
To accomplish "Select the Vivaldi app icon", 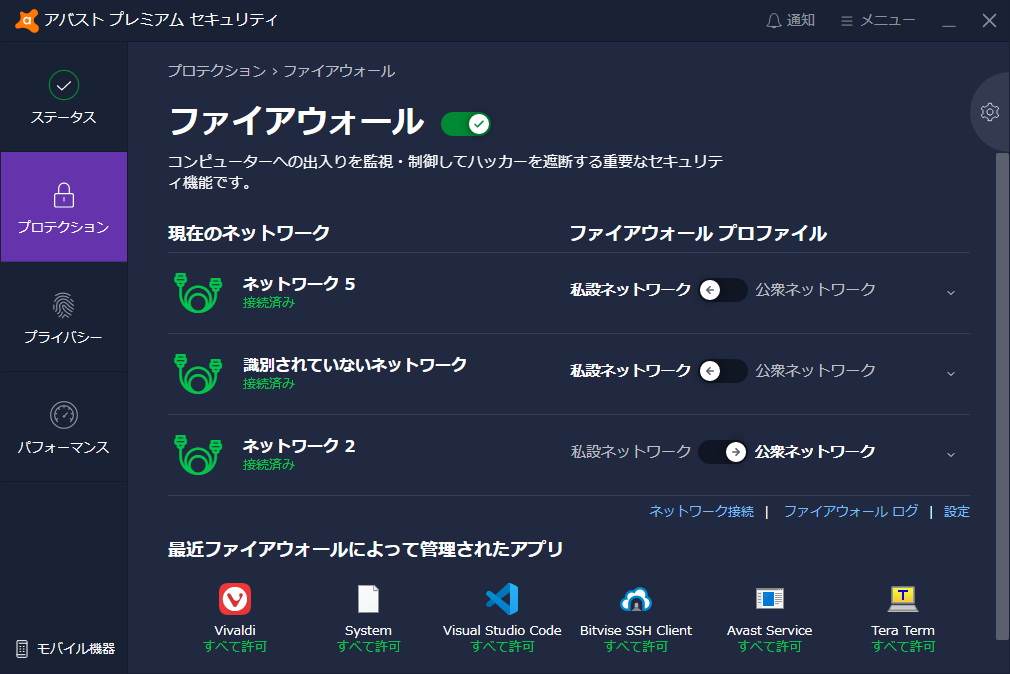I will 234,599.
